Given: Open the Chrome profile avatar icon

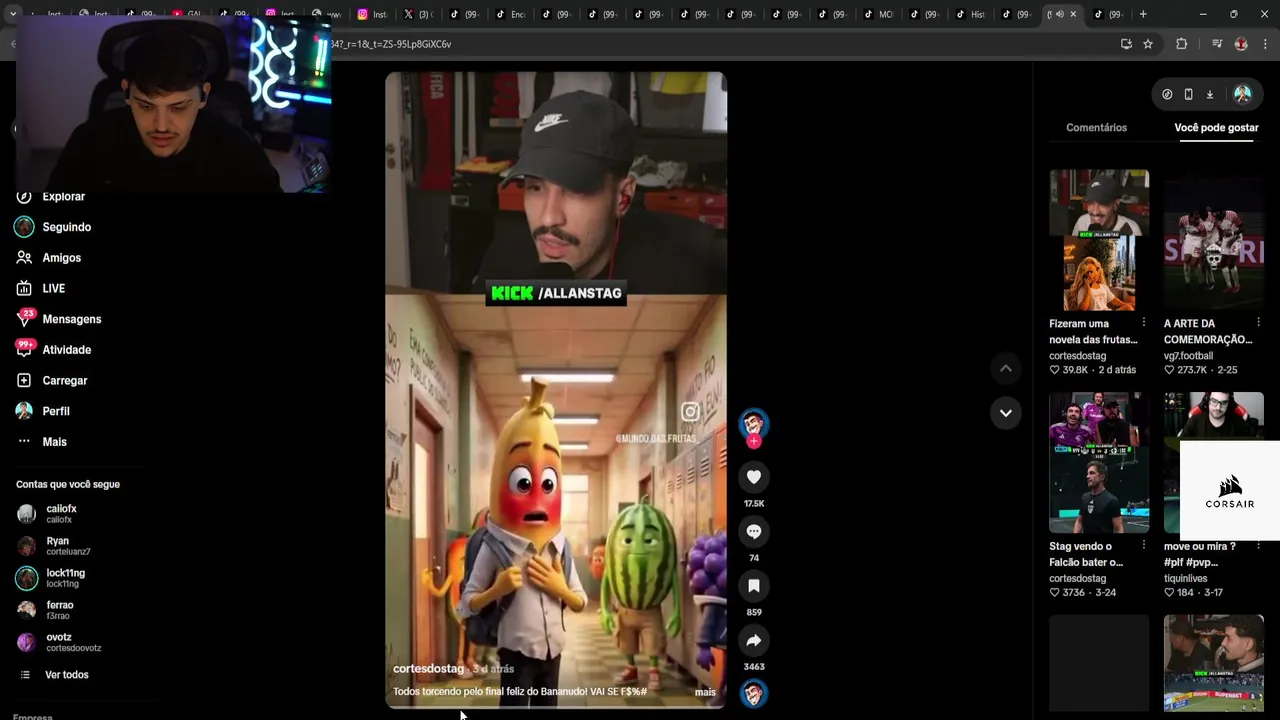Looking at the screenshot, I should [1241, 44].
